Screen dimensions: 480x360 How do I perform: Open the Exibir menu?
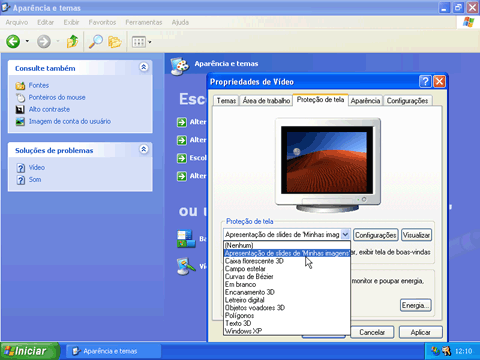71,22
